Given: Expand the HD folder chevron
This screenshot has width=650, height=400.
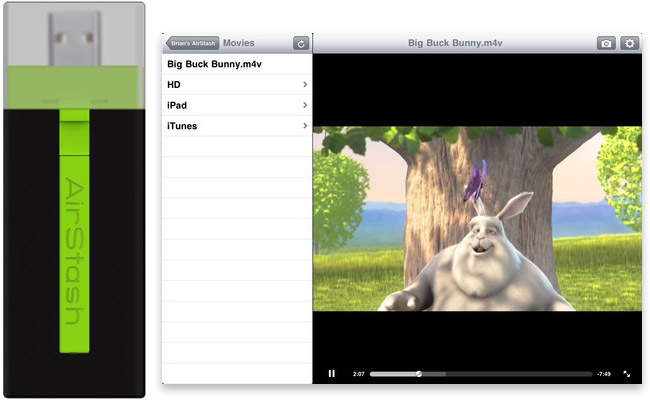Looking at the screenshot, I should [x=304, y=84].
